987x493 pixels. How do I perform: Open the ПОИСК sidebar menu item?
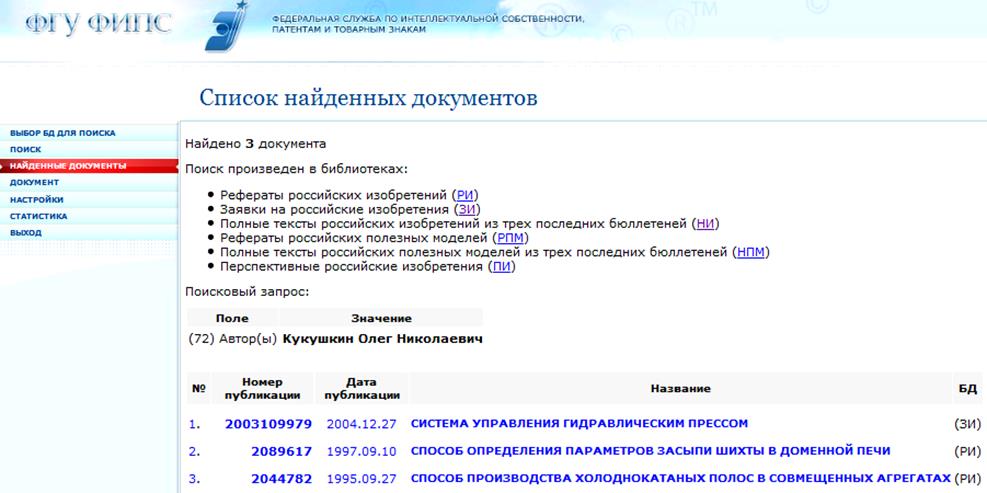tap(26, 150)
